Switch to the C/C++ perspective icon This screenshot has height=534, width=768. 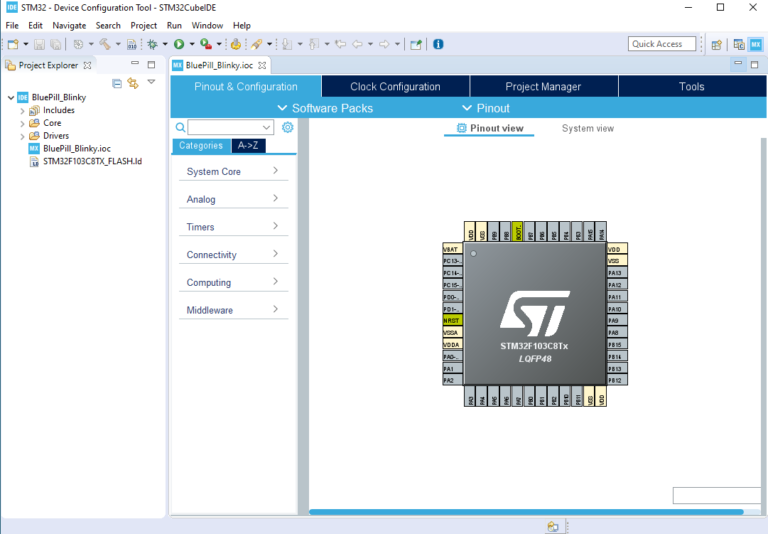coord(739,45)
